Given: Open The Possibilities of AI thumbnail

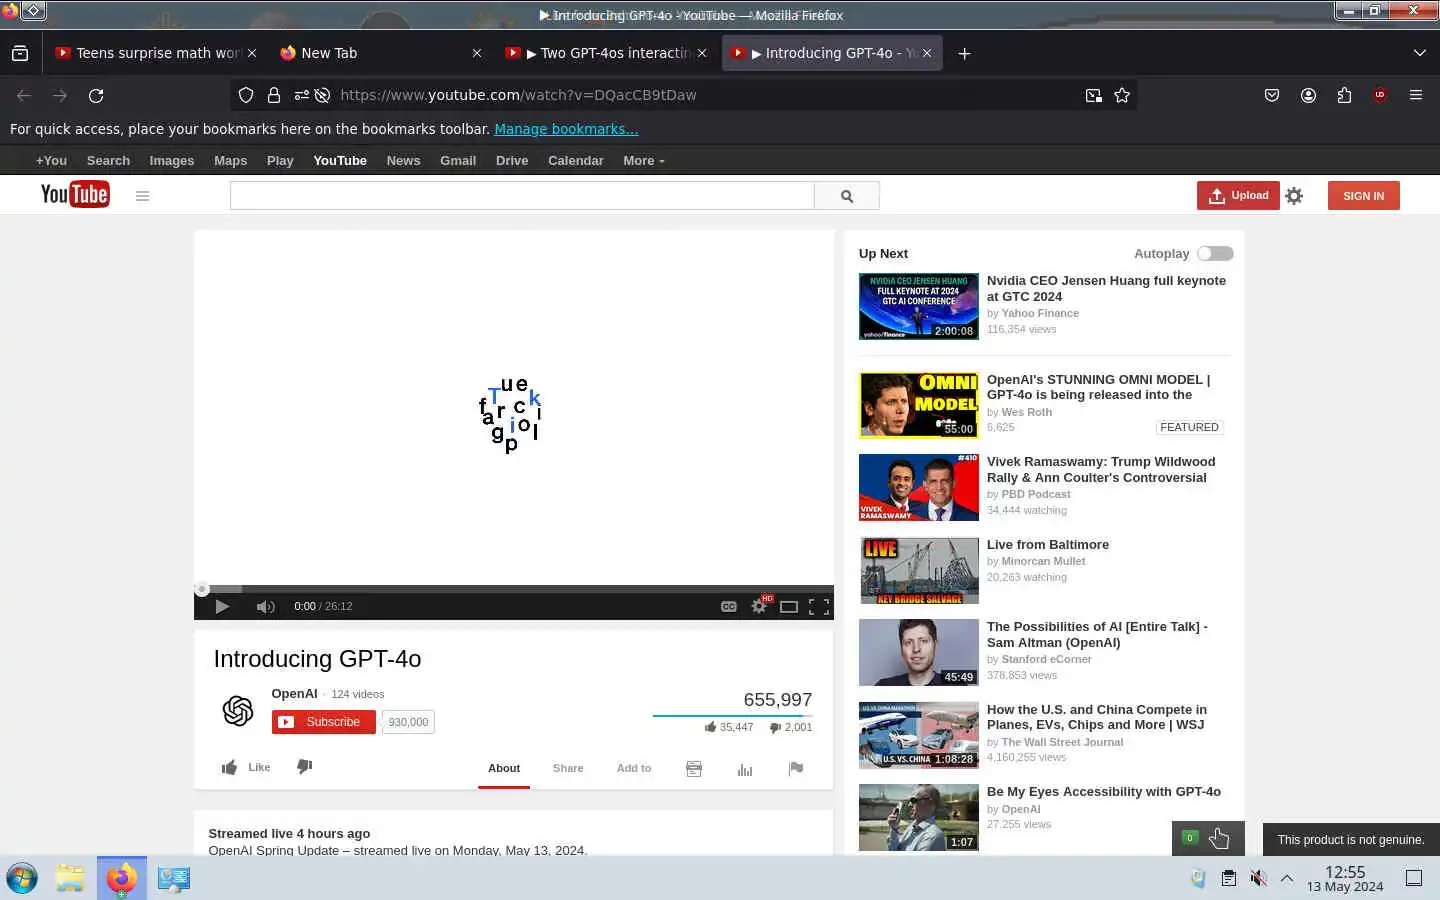Looking at the screenshot, I should 919,653.
